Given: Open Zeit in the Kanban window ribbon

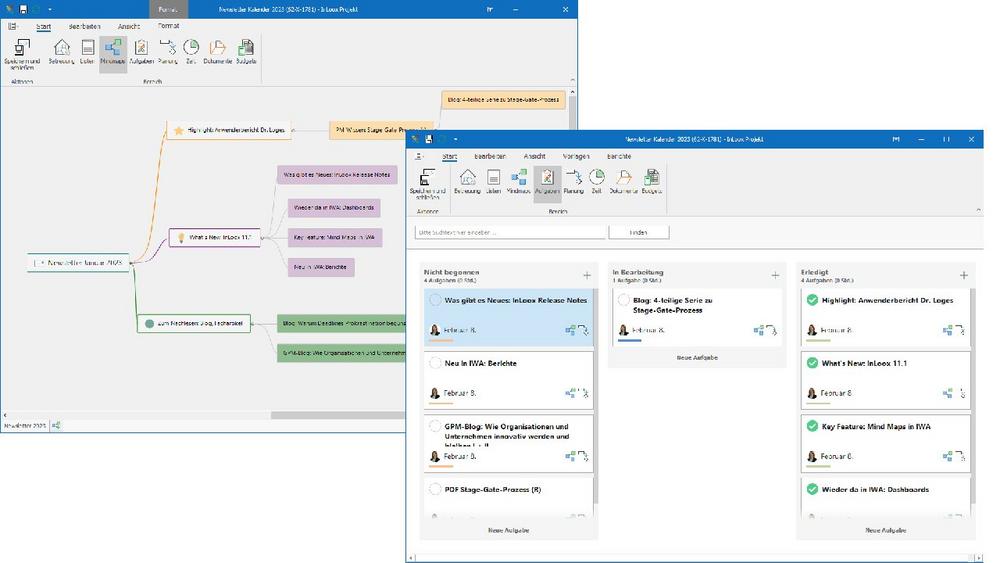Looking at the screenshot, I should (x=596, y=181).
